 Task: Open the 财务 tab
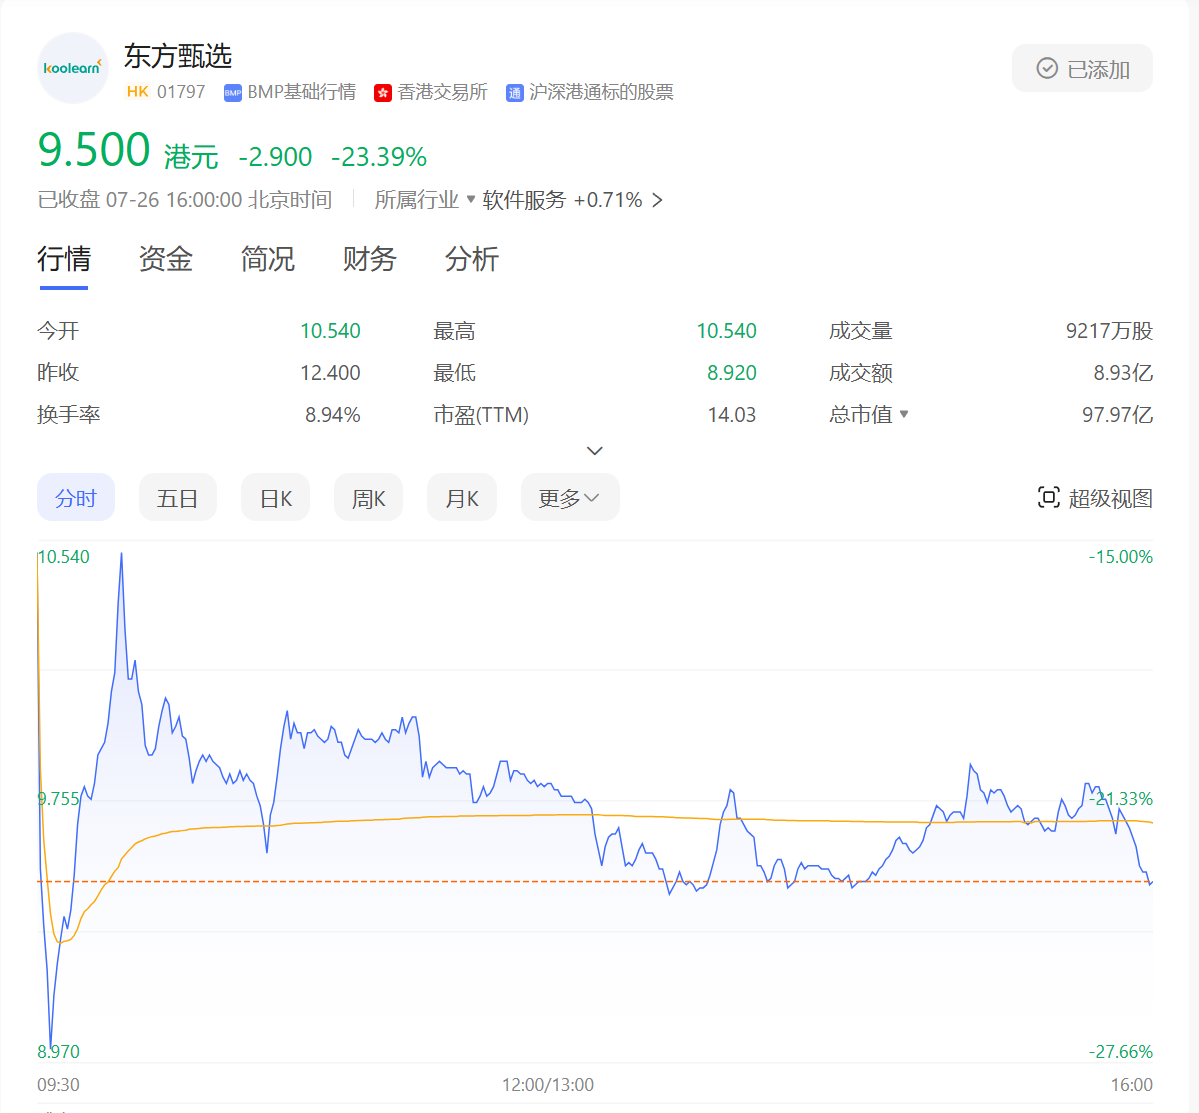(369, 260)
